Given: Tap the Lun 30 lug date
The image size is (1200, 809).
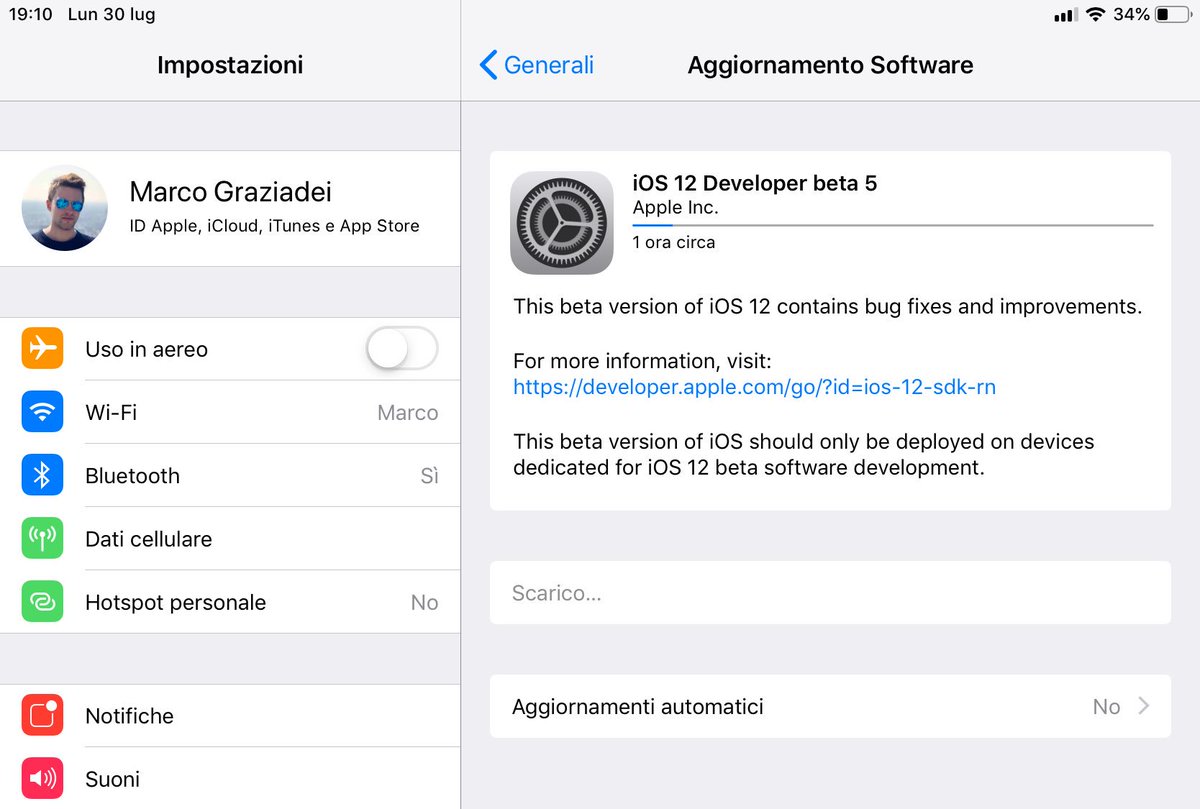Looking at the screenshot, I should click(111, 15).
